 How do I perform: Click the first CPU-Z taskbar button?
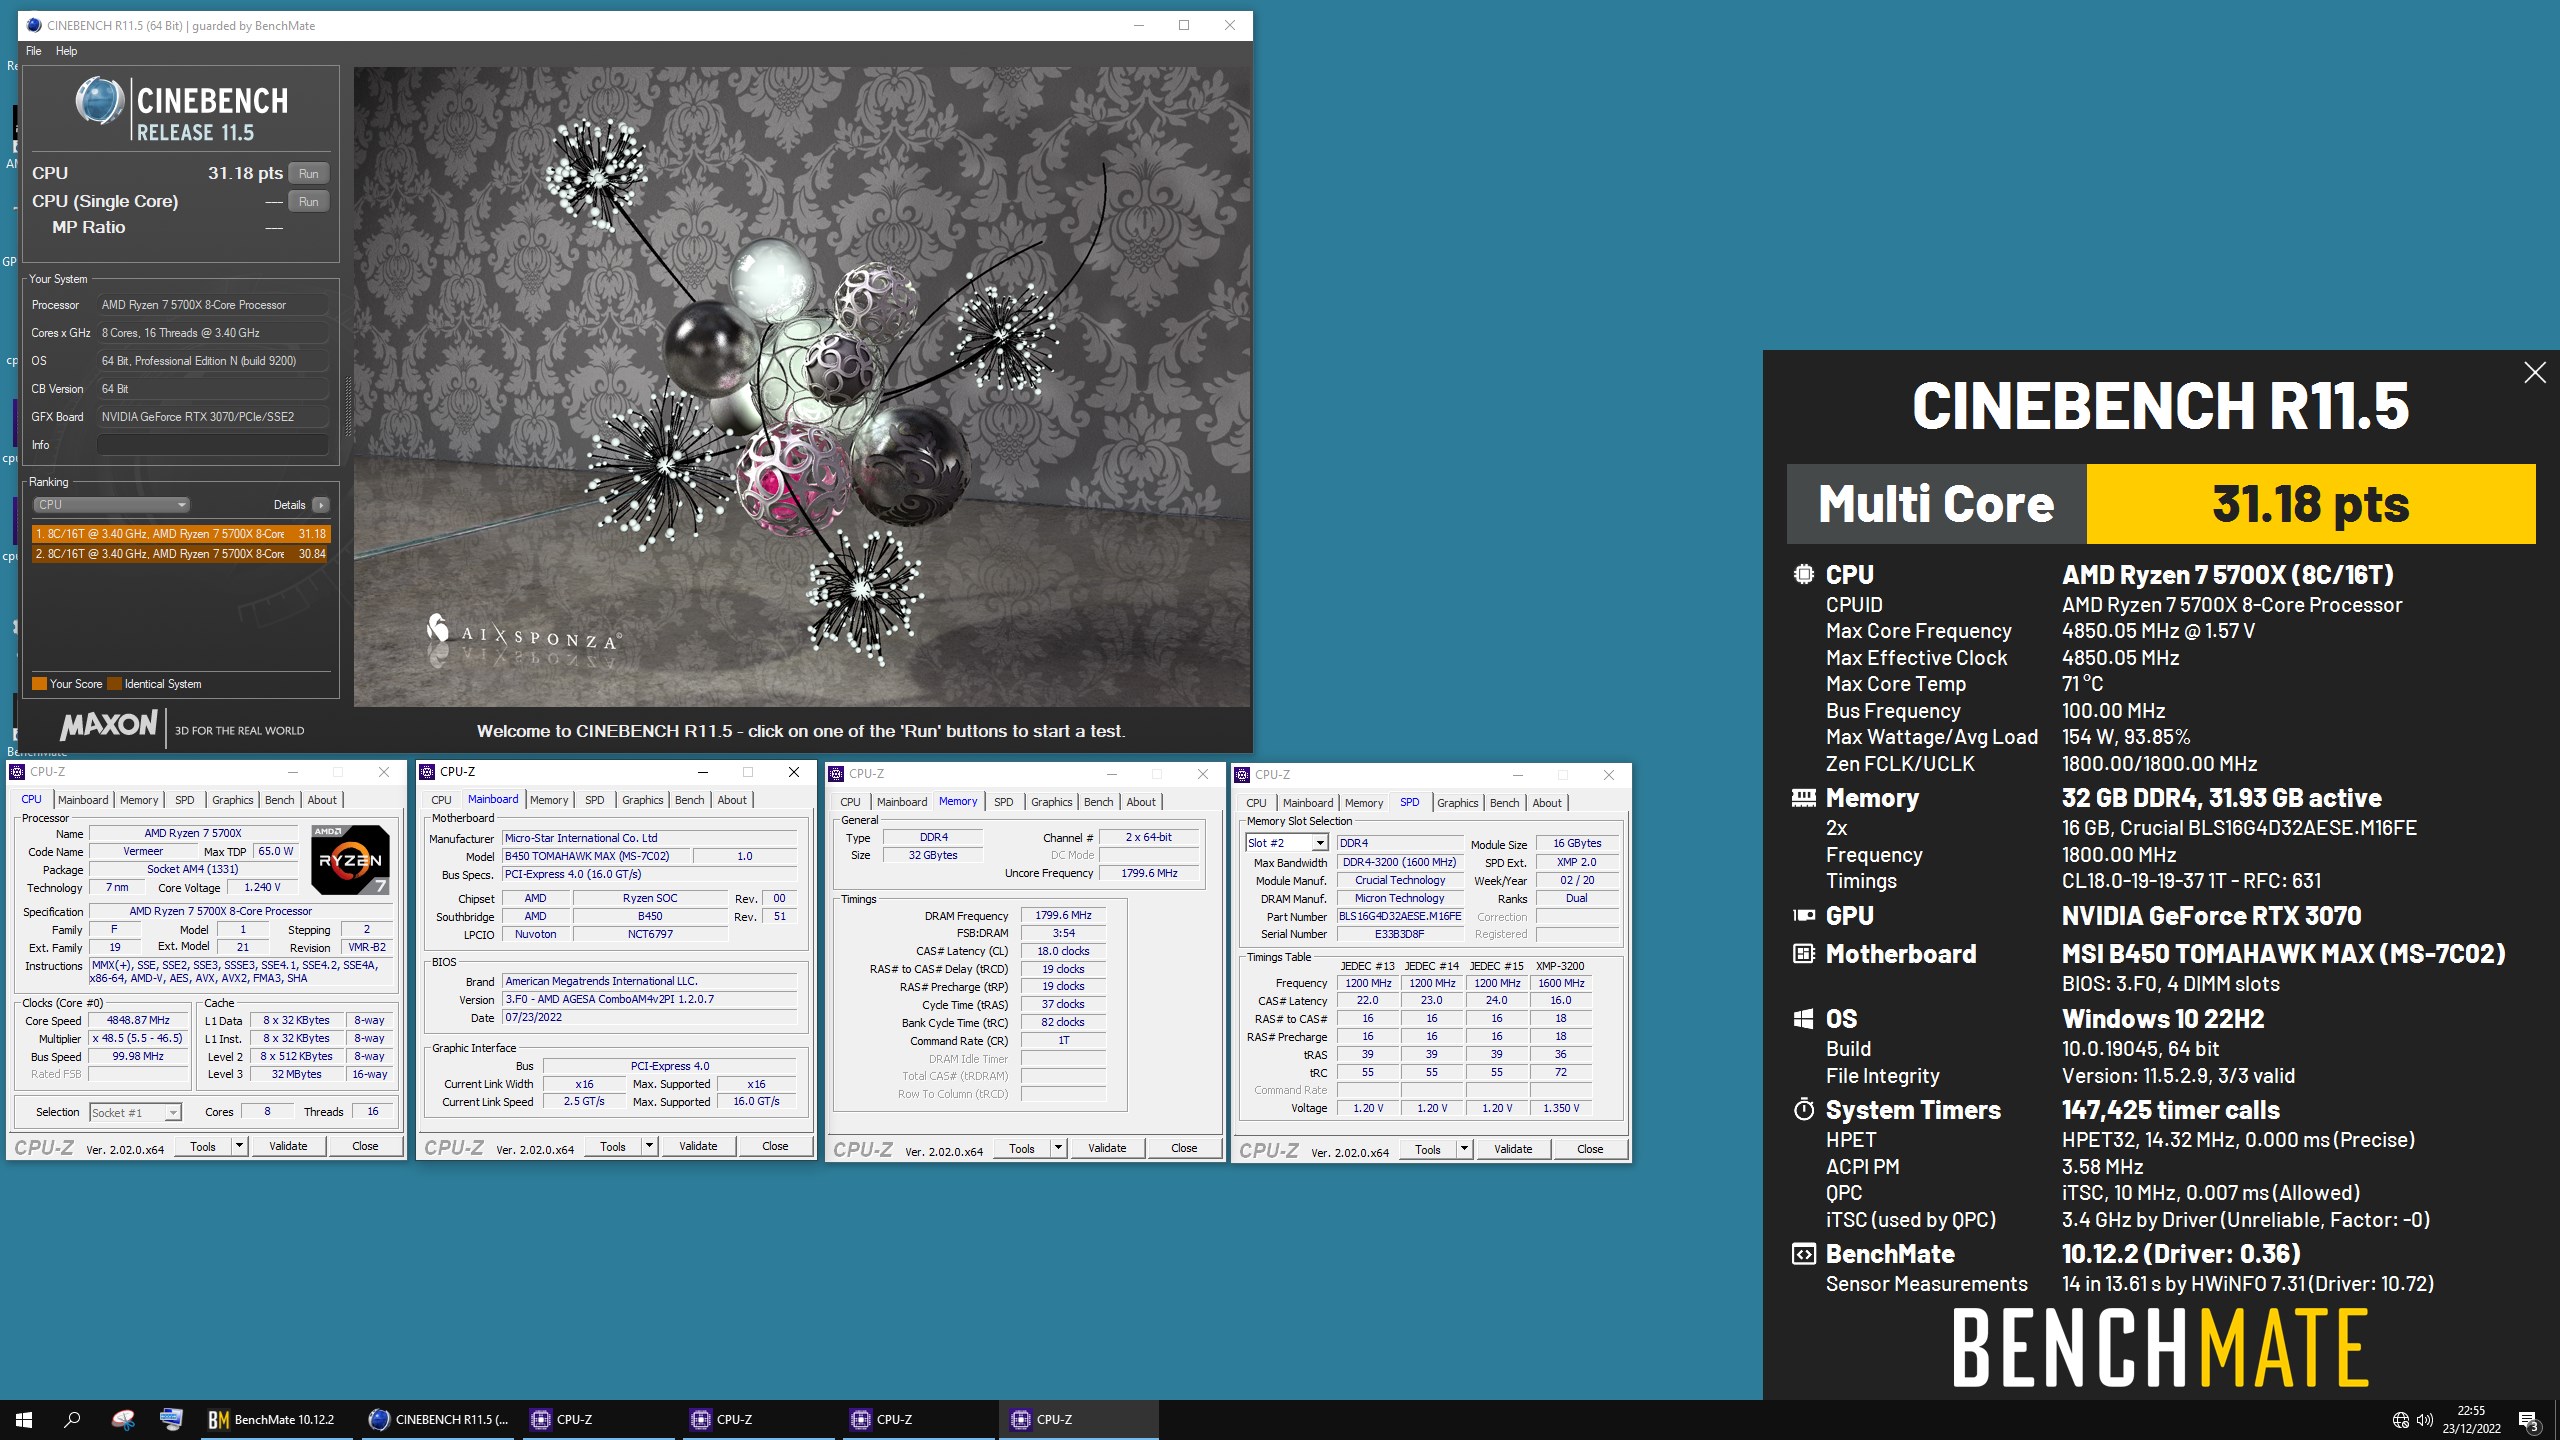click(x=598, y=1419)
